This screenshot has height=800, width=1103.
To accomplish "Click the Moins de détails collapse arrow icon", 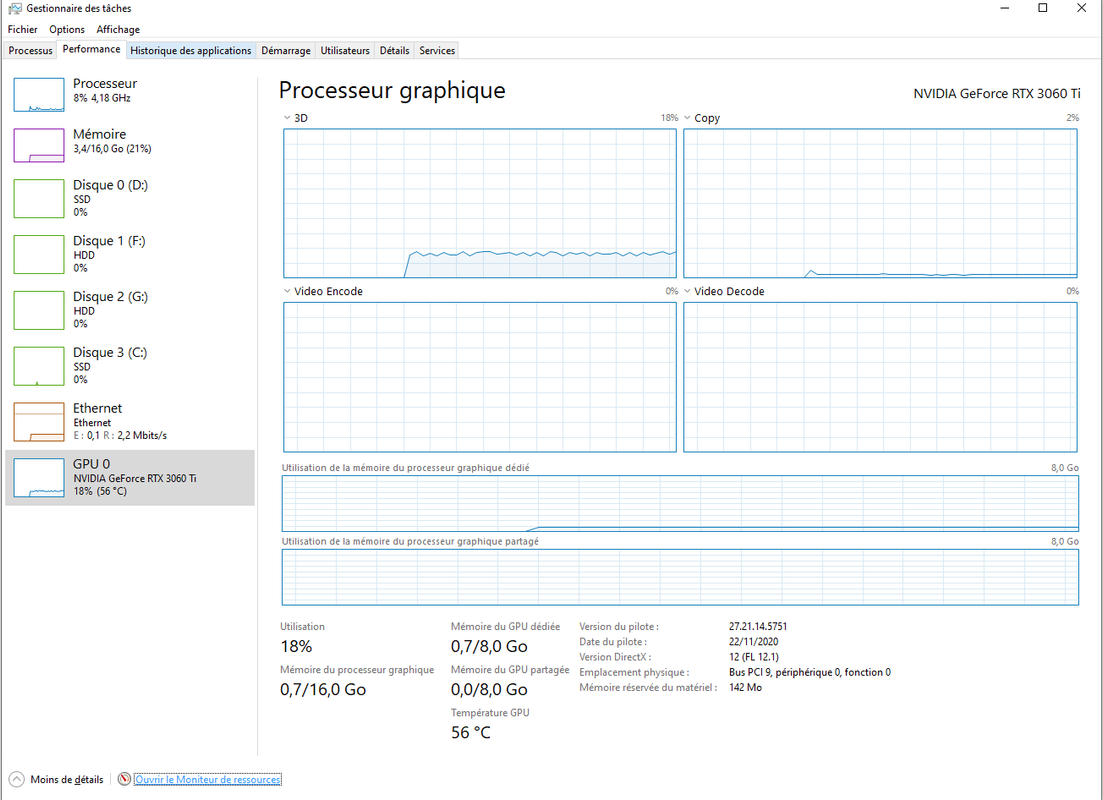I will point(16,779).
